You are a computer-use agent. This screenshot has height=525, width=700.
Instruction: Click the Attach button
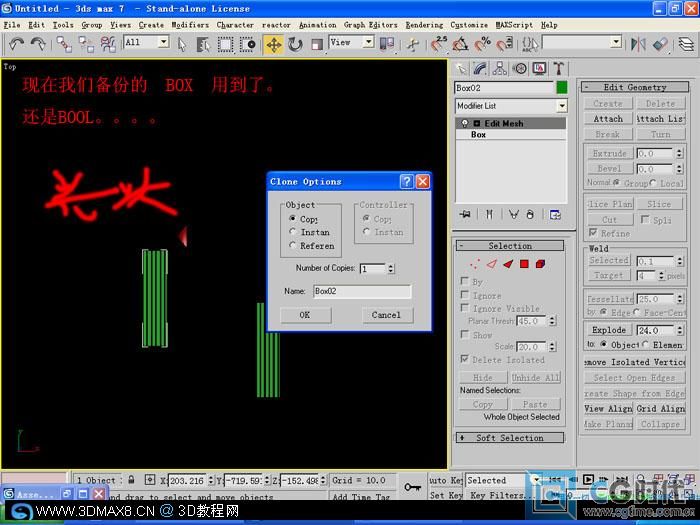[x=608, y=119]
